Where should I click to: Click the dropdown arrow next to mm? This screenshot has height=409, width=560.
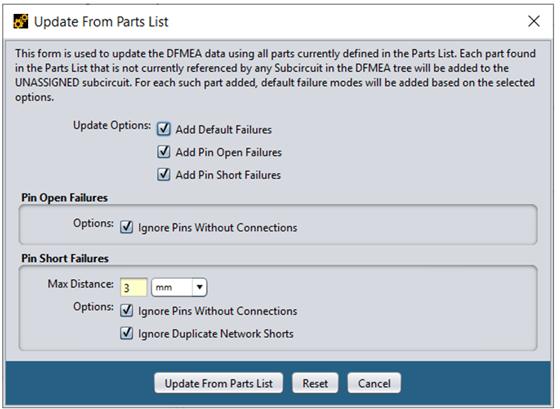(200, 287)
